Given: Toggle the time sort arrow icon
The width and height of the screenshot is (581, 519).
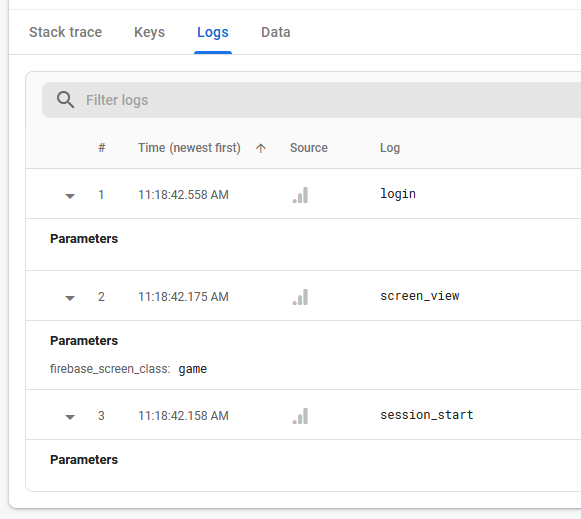Looking at the screenshot, I should coord(261,148).
